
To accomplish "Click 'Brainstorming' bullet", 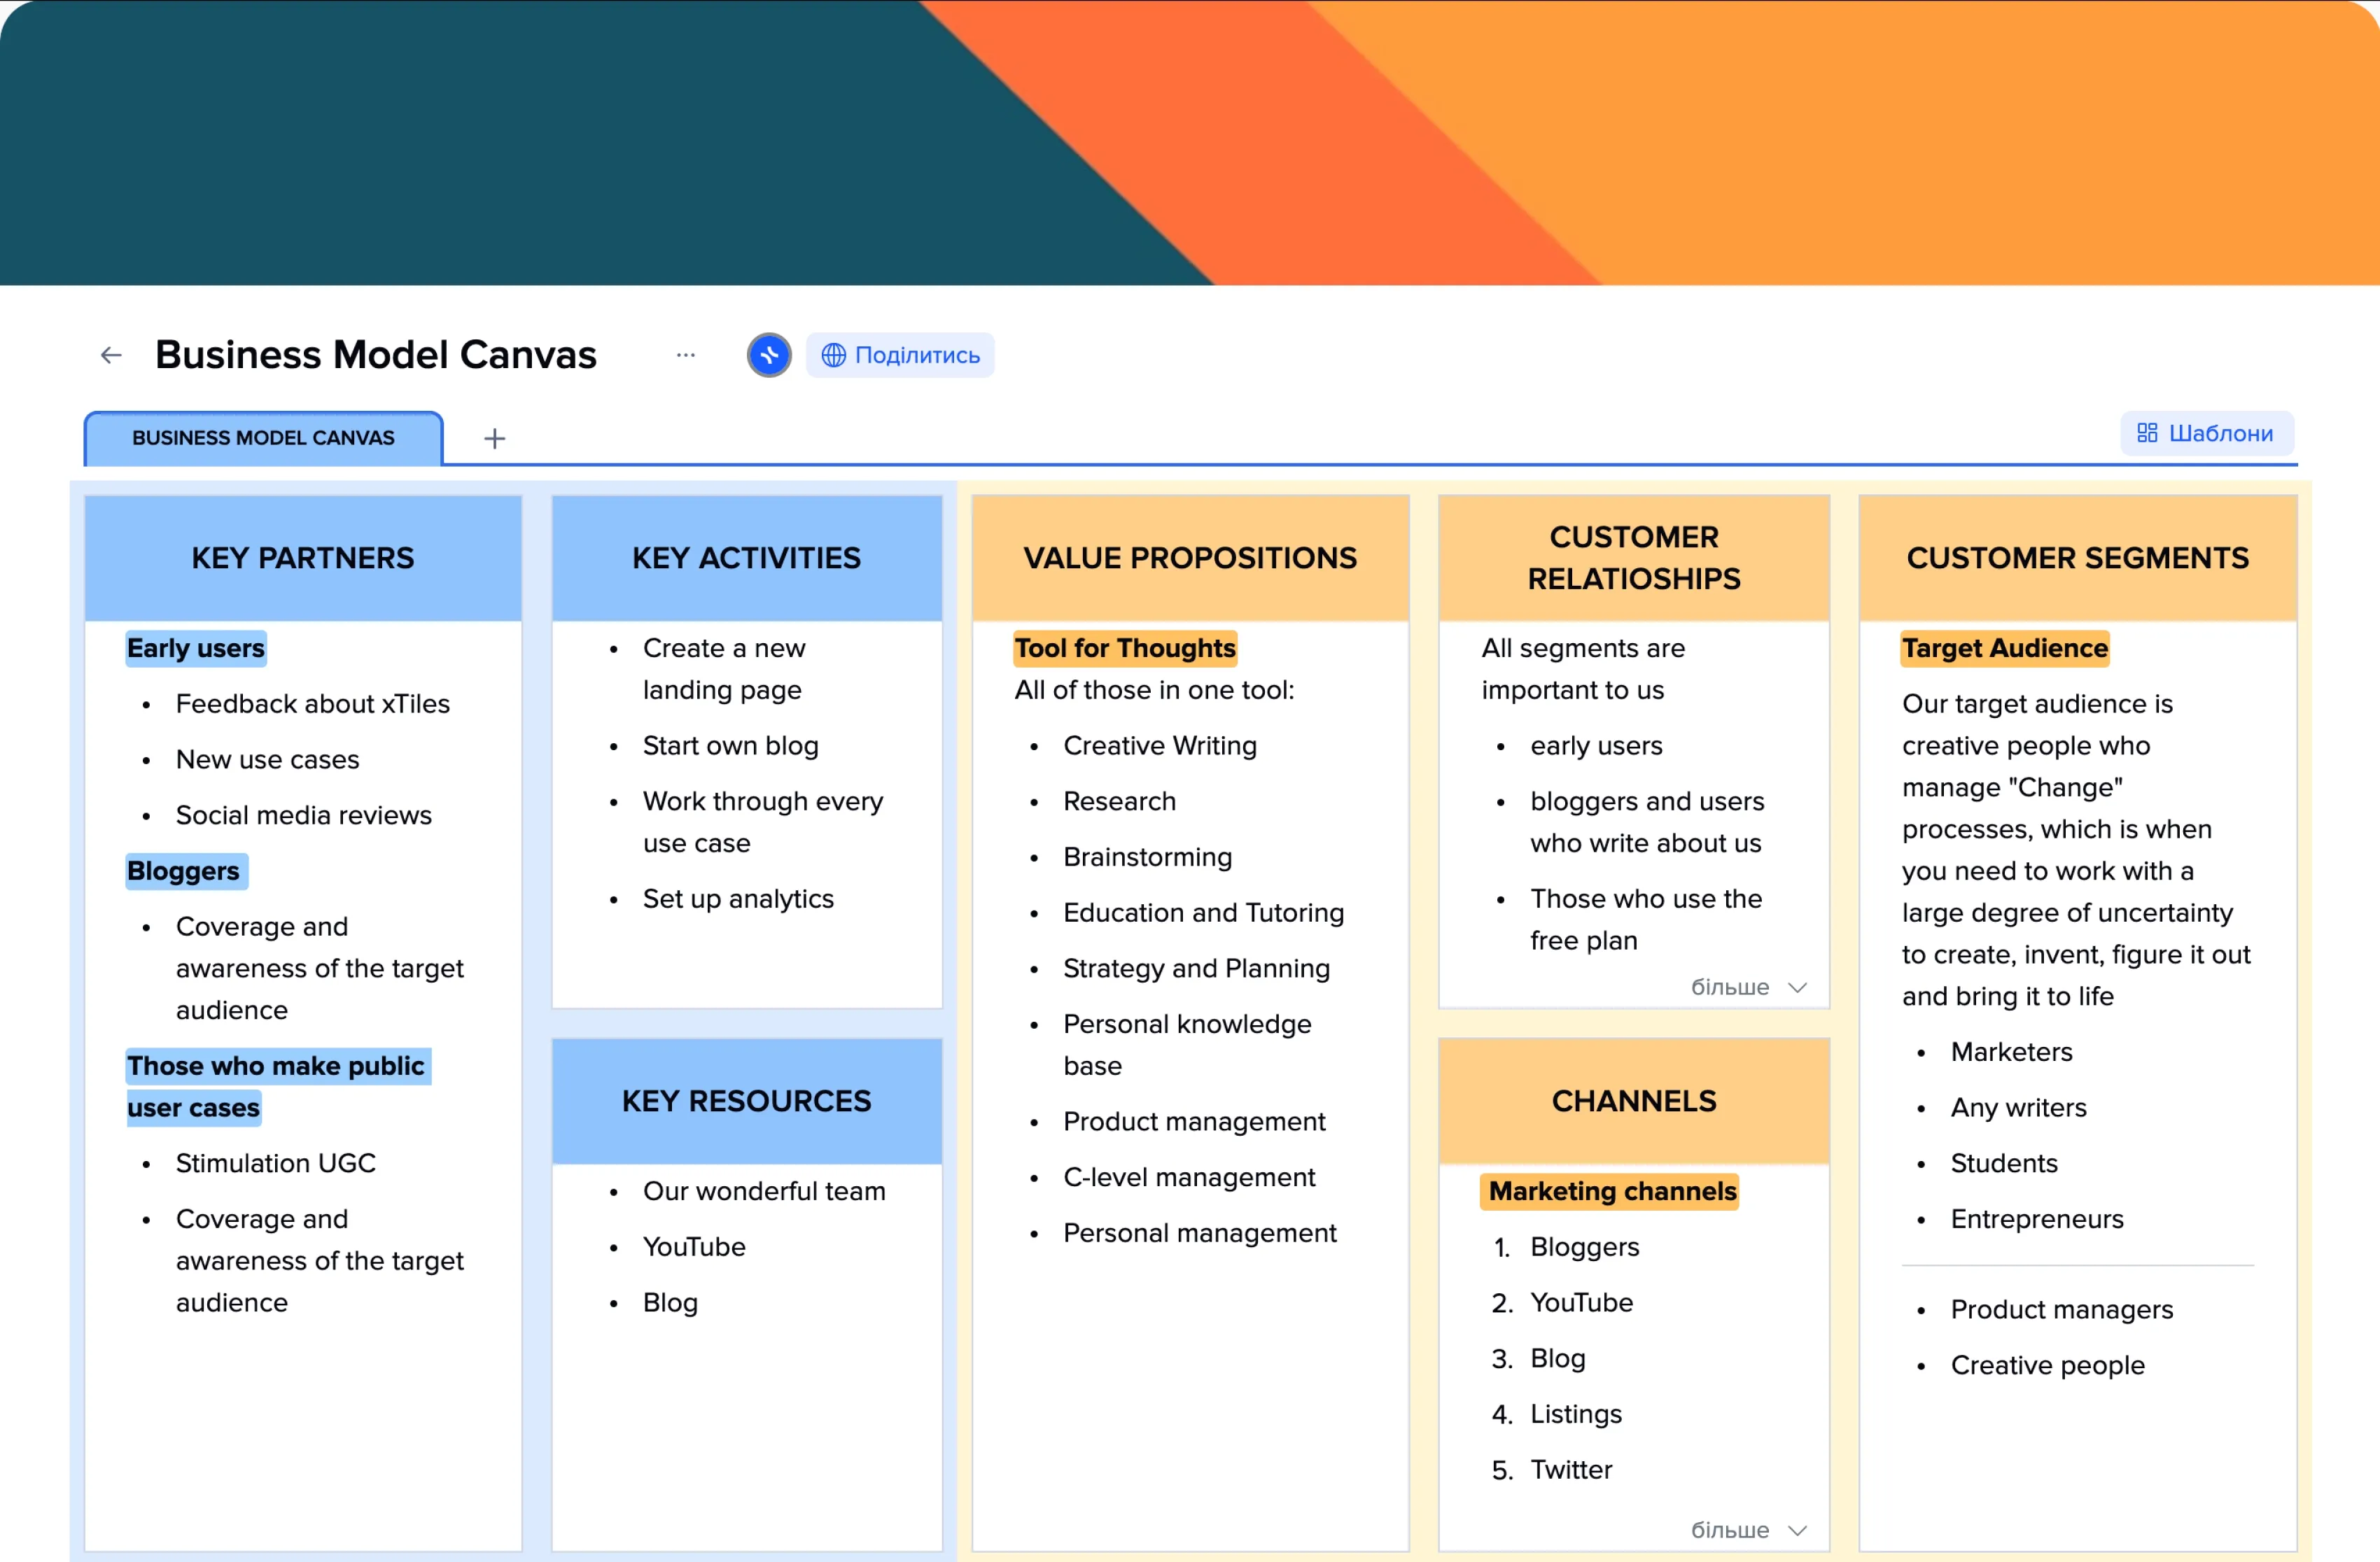I will tap(1147, 857).
